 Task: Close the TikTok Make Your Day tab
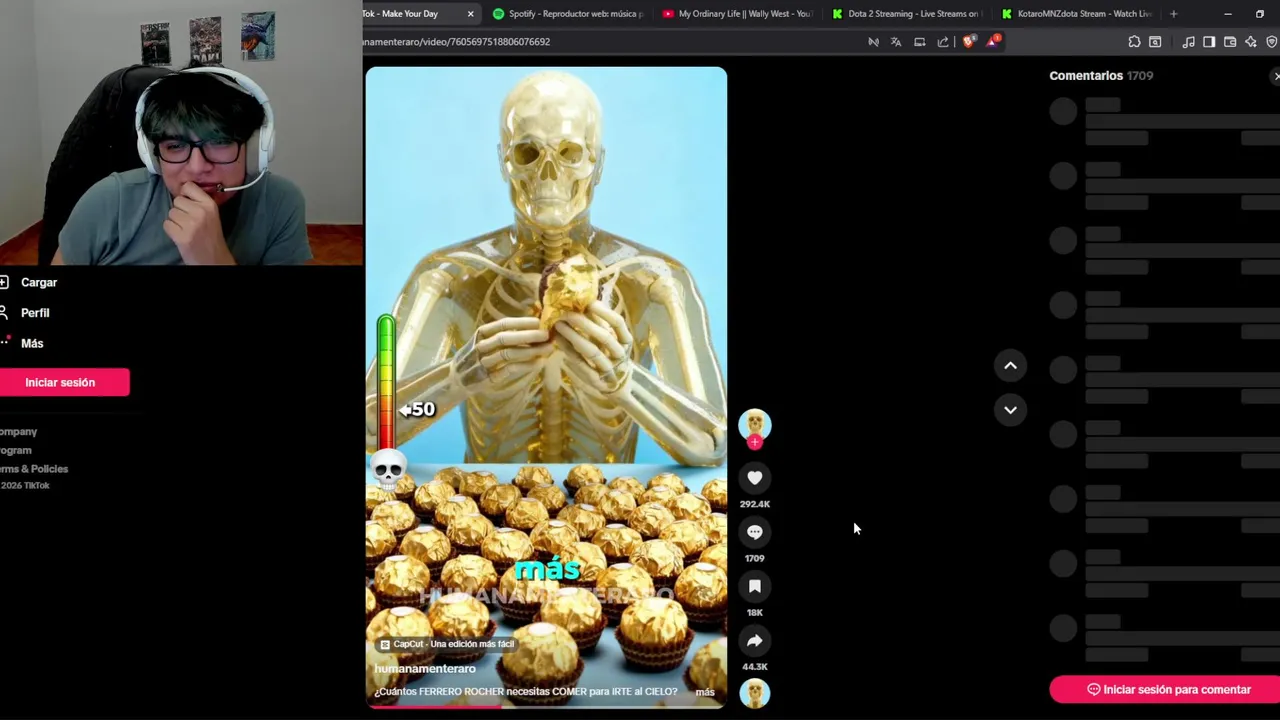pyautogui.click(x=470, y=14)
